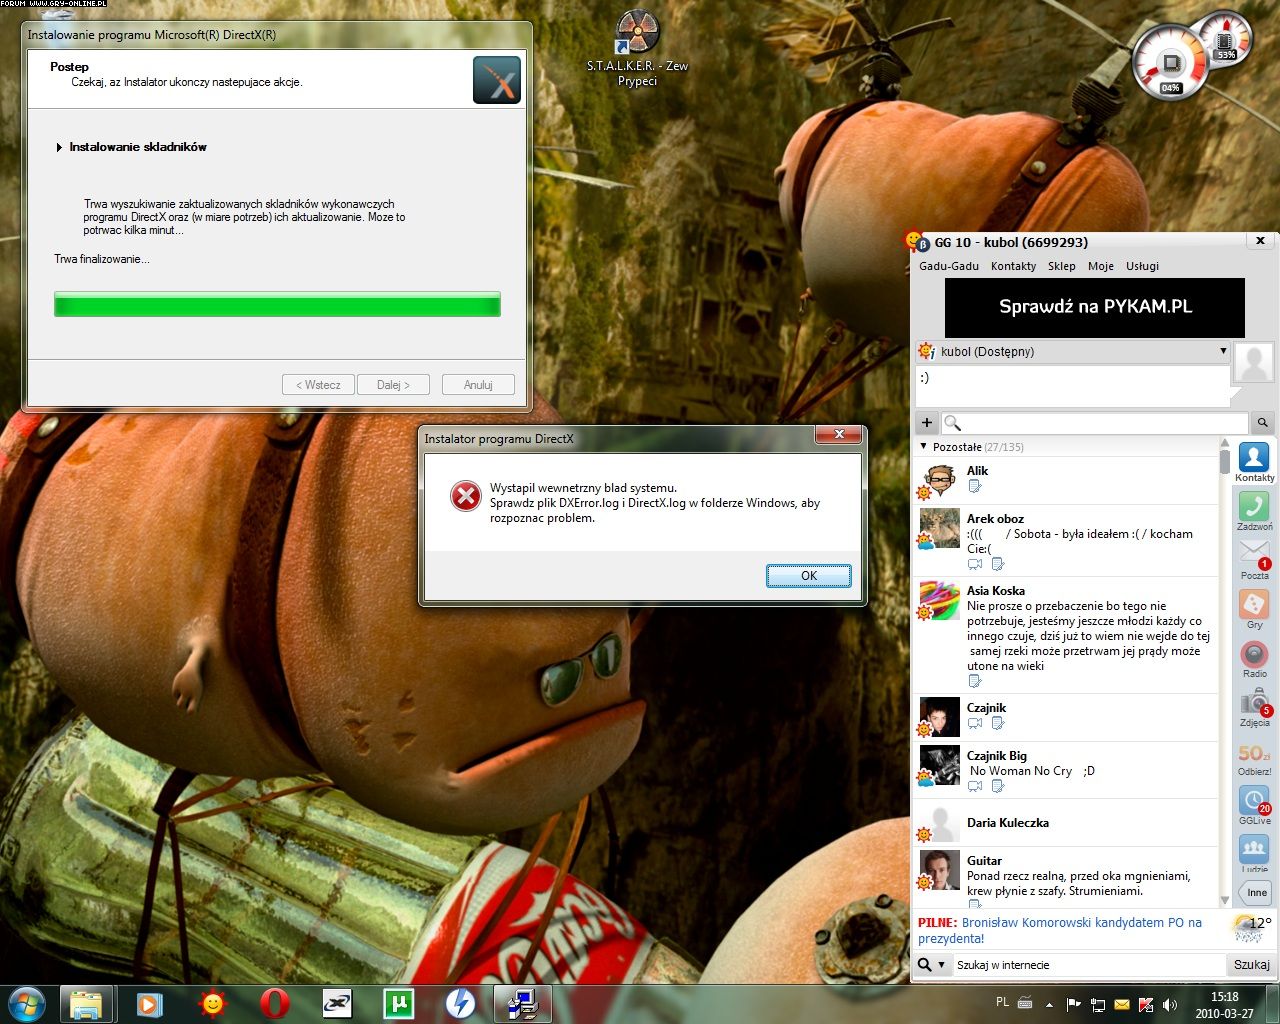Click the 50 zł Odbierz promo icon

pyautogui.click(x=1254, y=758)
